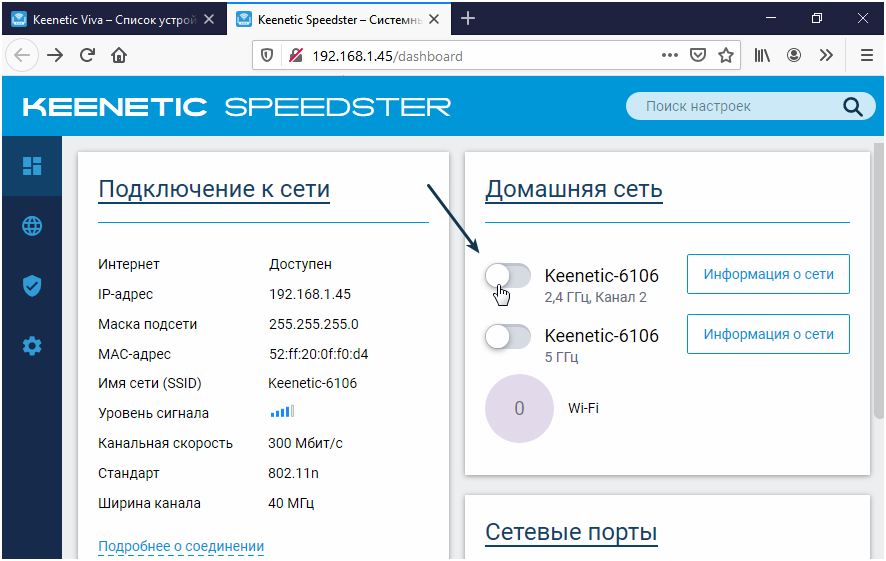This screenshot has height=561, width=886.
Task: Open the Firefox hamburger menu
Action: [866, 56]
